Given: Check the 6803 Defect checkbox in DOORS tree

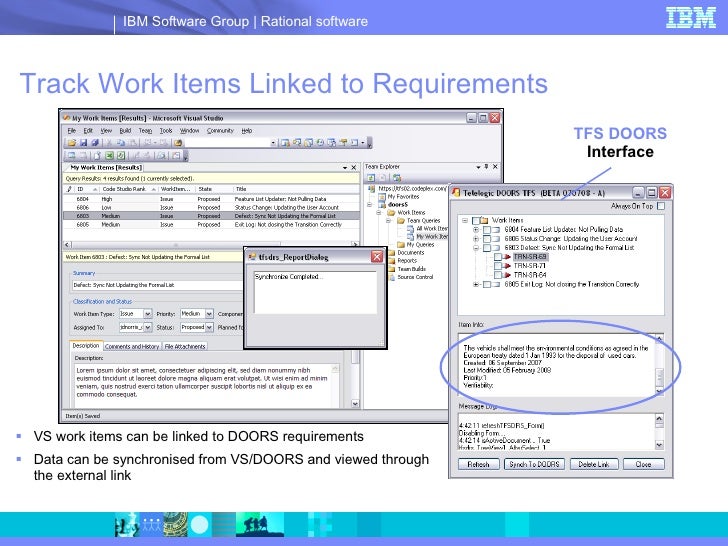Looking at the screenshot, I should pos(487,248).
